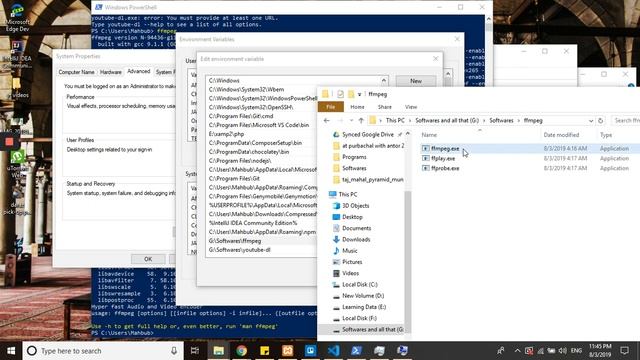Click OK in System Properties
This screenshot has height=360, width=640.
(x=148, y=259)
